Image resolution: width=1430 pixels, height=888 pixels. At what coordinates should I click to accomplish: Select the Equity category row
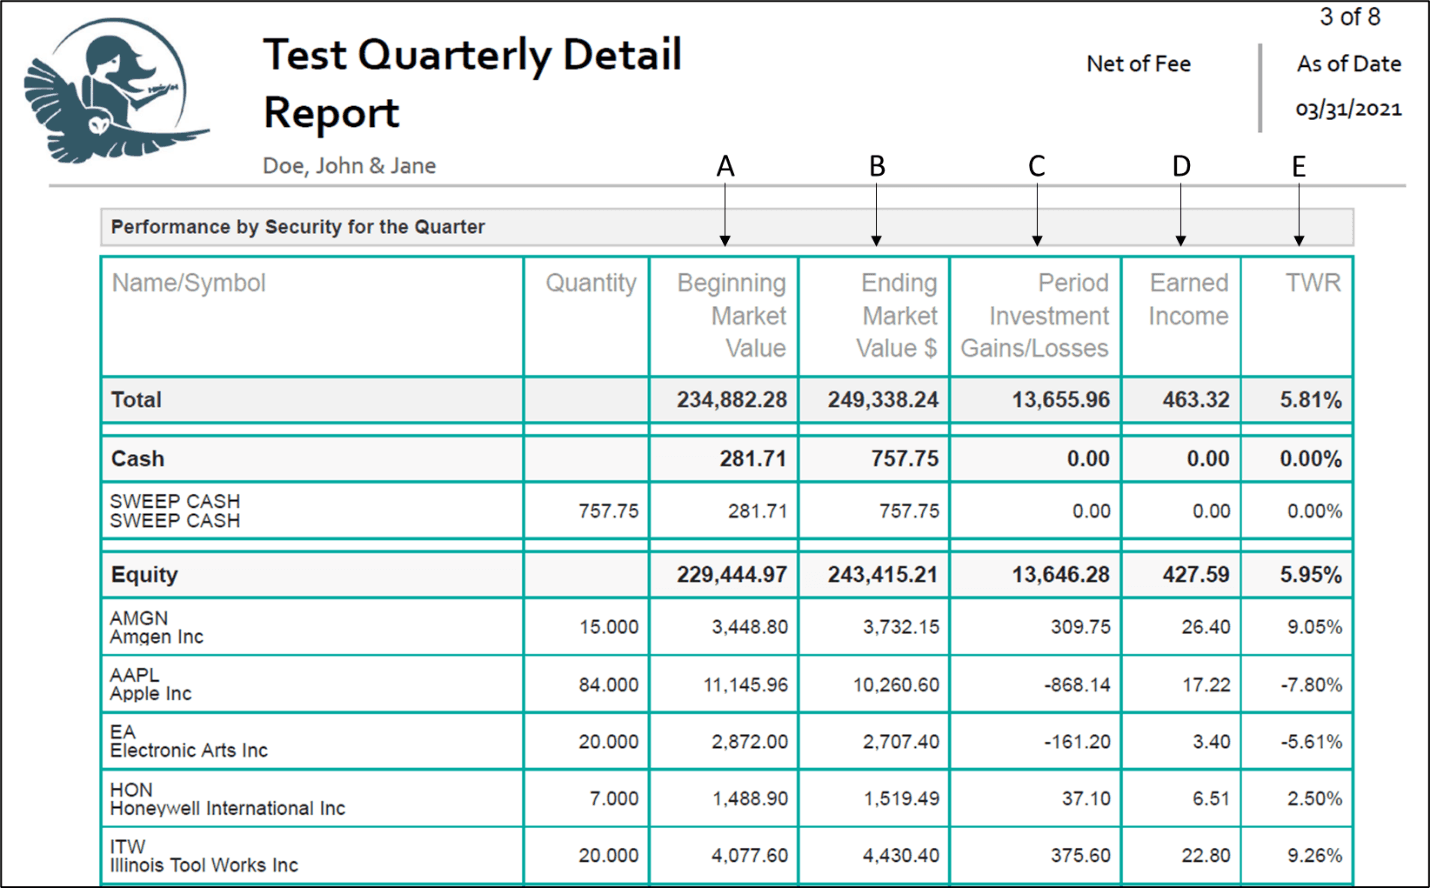tap(727, 575)
